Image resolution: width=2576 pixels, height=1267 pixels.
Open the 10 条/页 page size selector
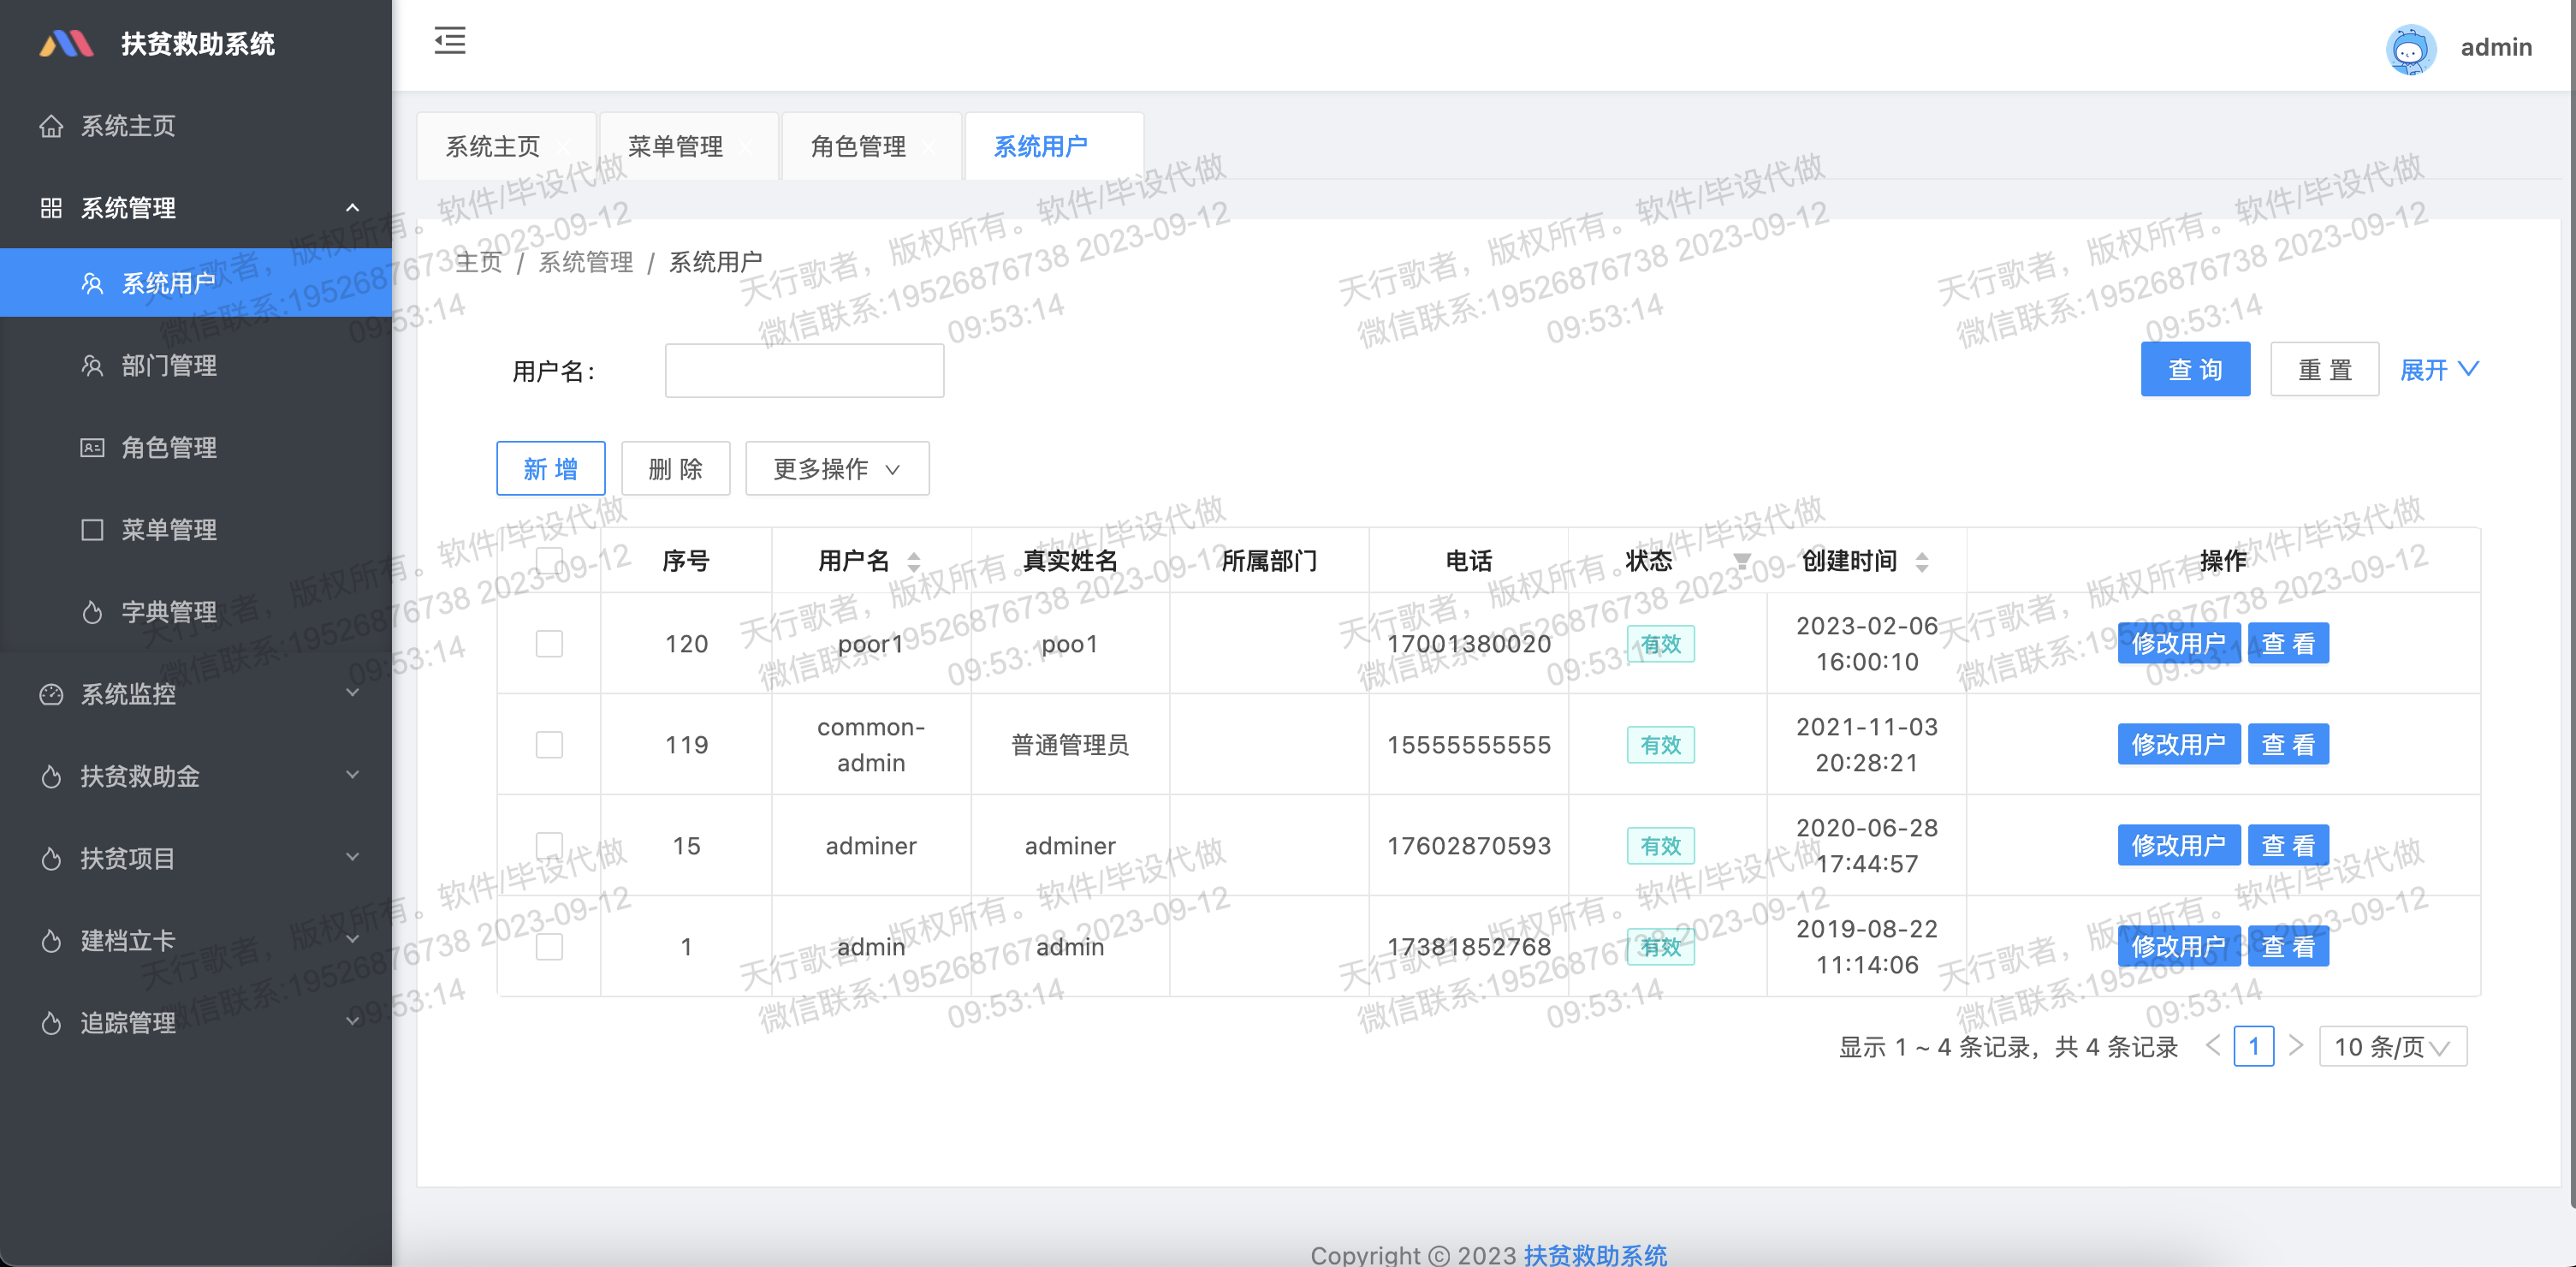2392,1047
